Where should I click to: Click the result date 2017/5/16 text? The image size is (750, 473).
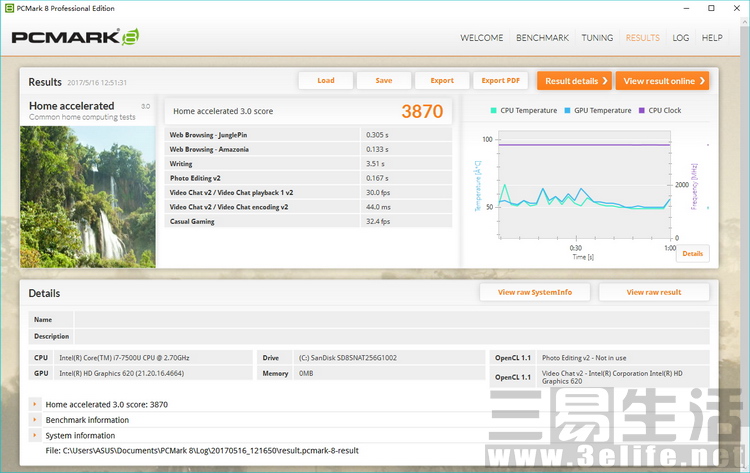coord(97,83)
